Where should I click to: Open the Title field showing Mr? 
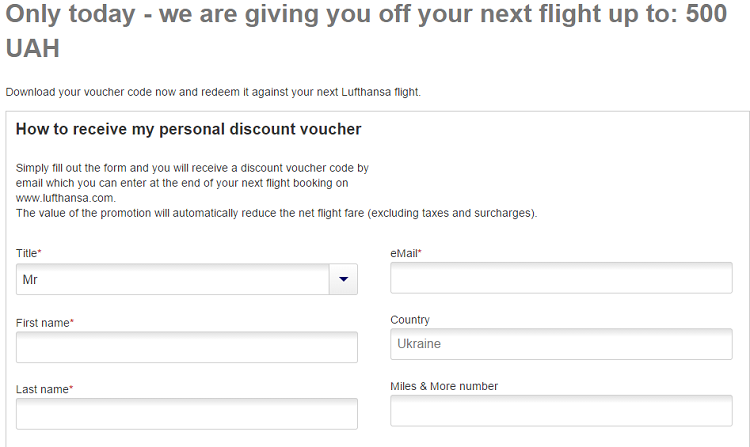tap(172, 279)
